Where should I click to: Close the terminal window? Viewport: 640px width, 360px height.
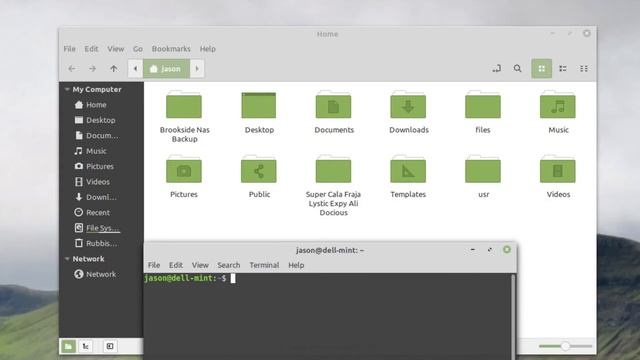(507, 249)
